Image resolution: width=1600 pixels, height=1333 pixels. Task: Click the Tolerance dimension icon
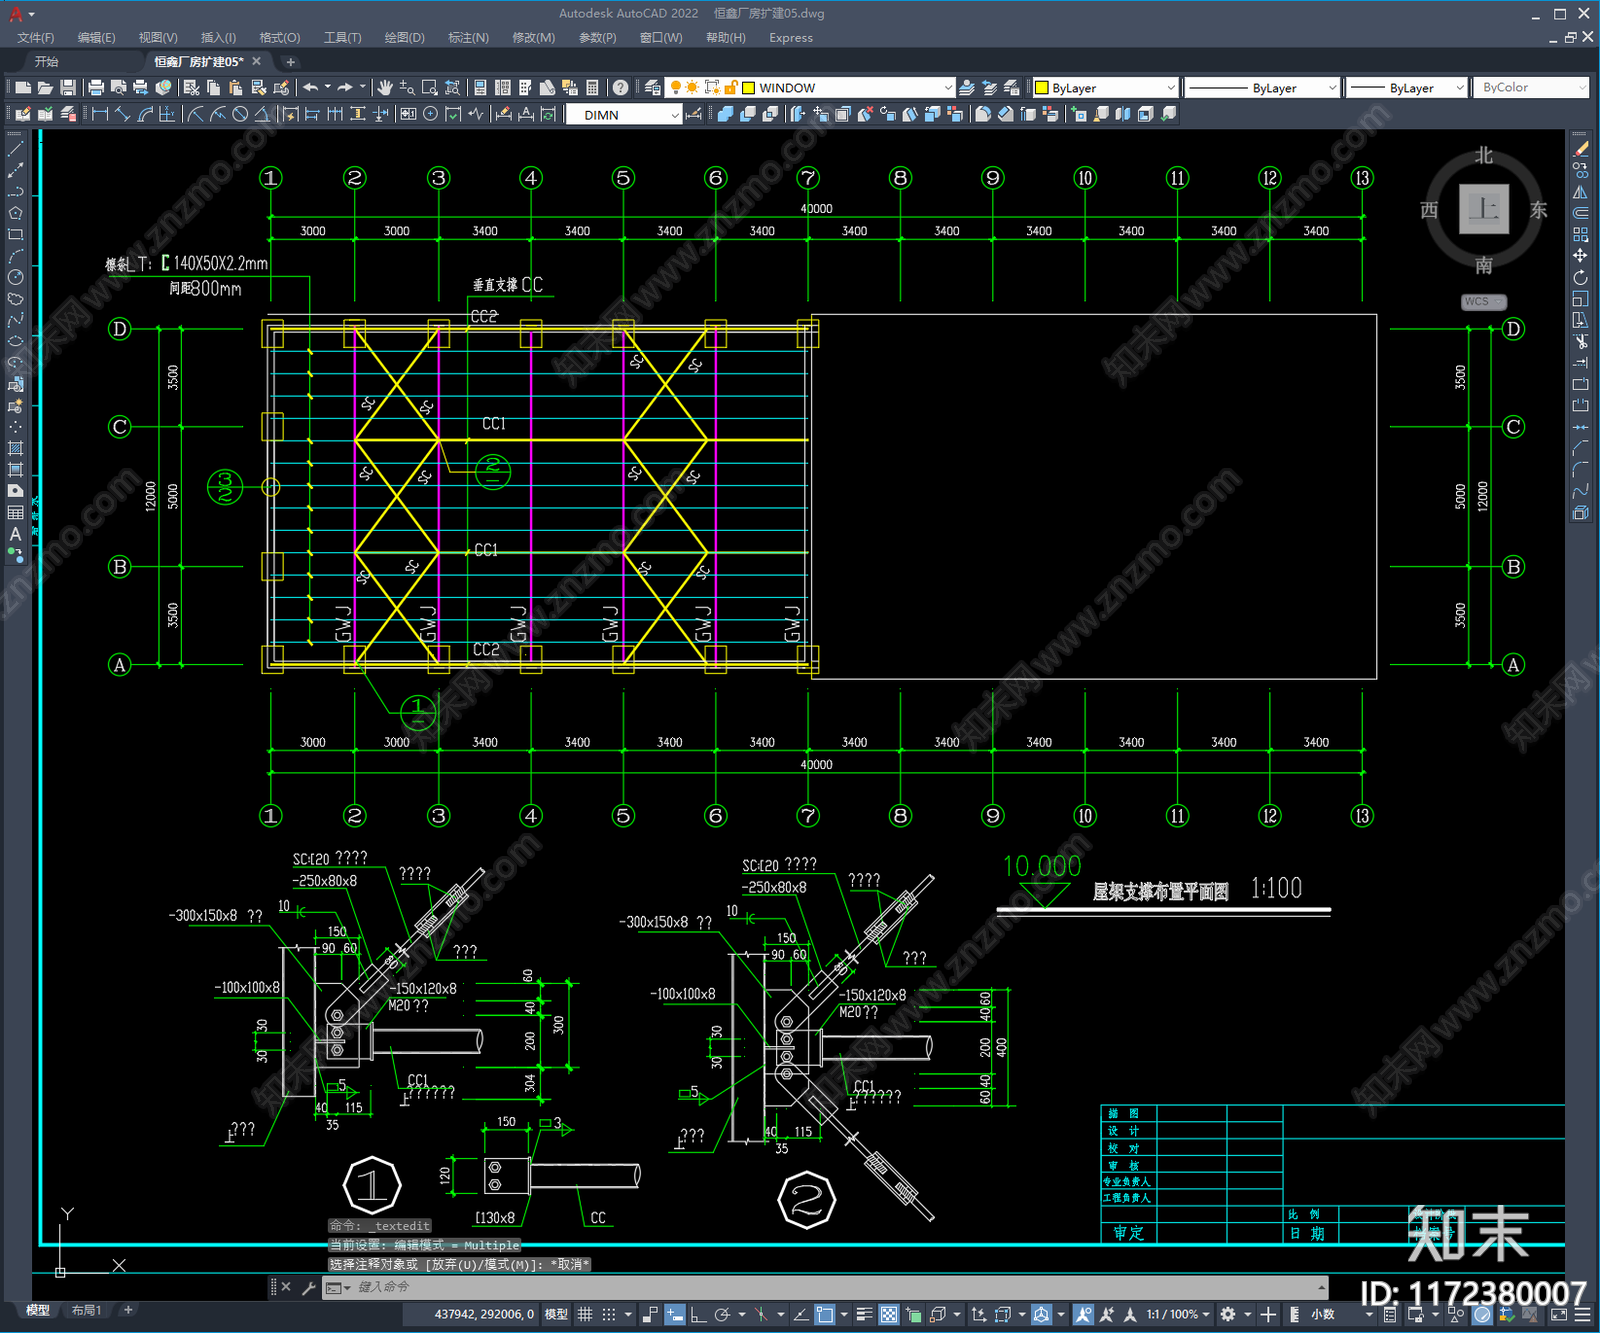(408, 114)
